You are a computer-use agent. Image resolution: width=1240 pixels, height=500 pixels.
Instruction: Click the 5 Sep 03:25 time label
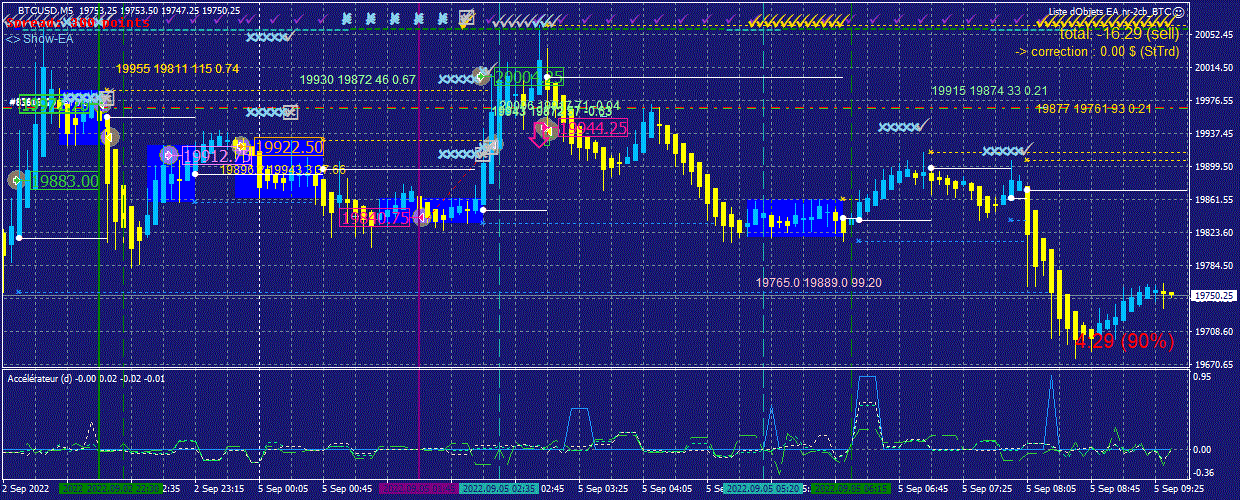click(x=604, y=490)
